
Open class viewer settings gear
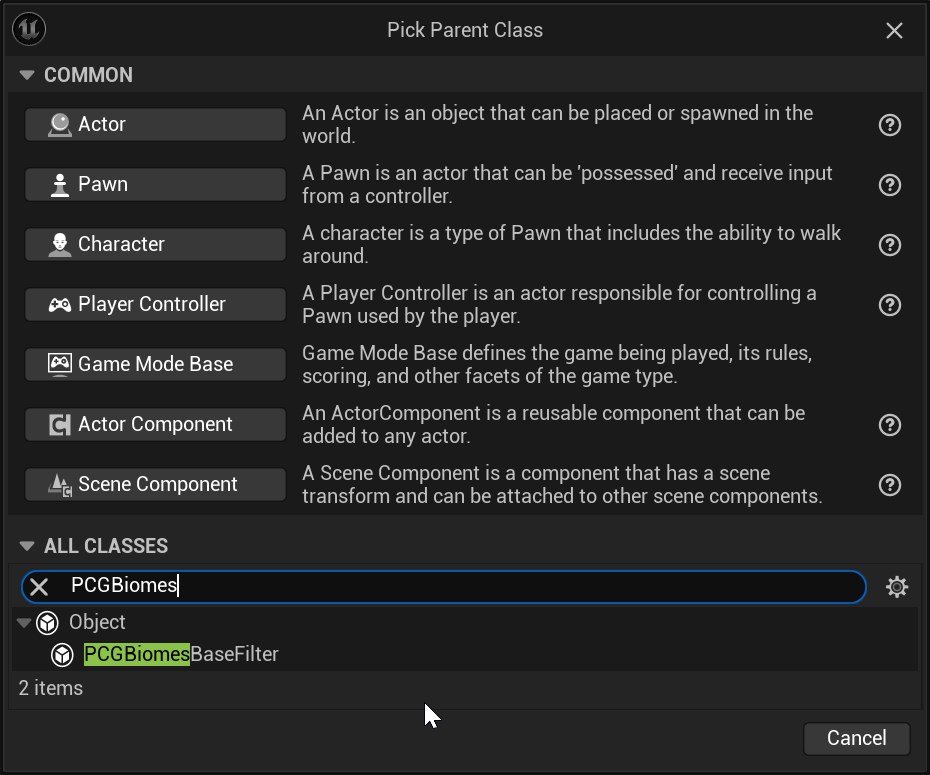(897, 587)
